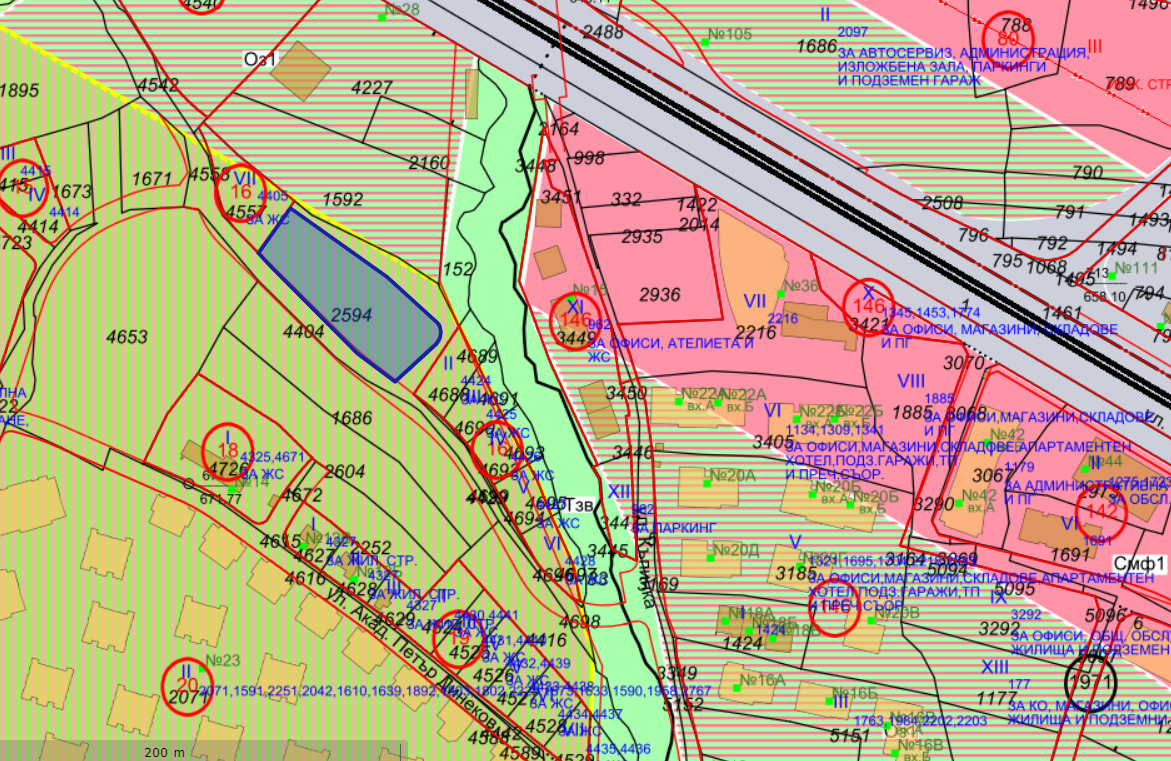Select red circle marker 18 with numeral I
This screenshot has width=1171, height=761.
pos(227,450)
